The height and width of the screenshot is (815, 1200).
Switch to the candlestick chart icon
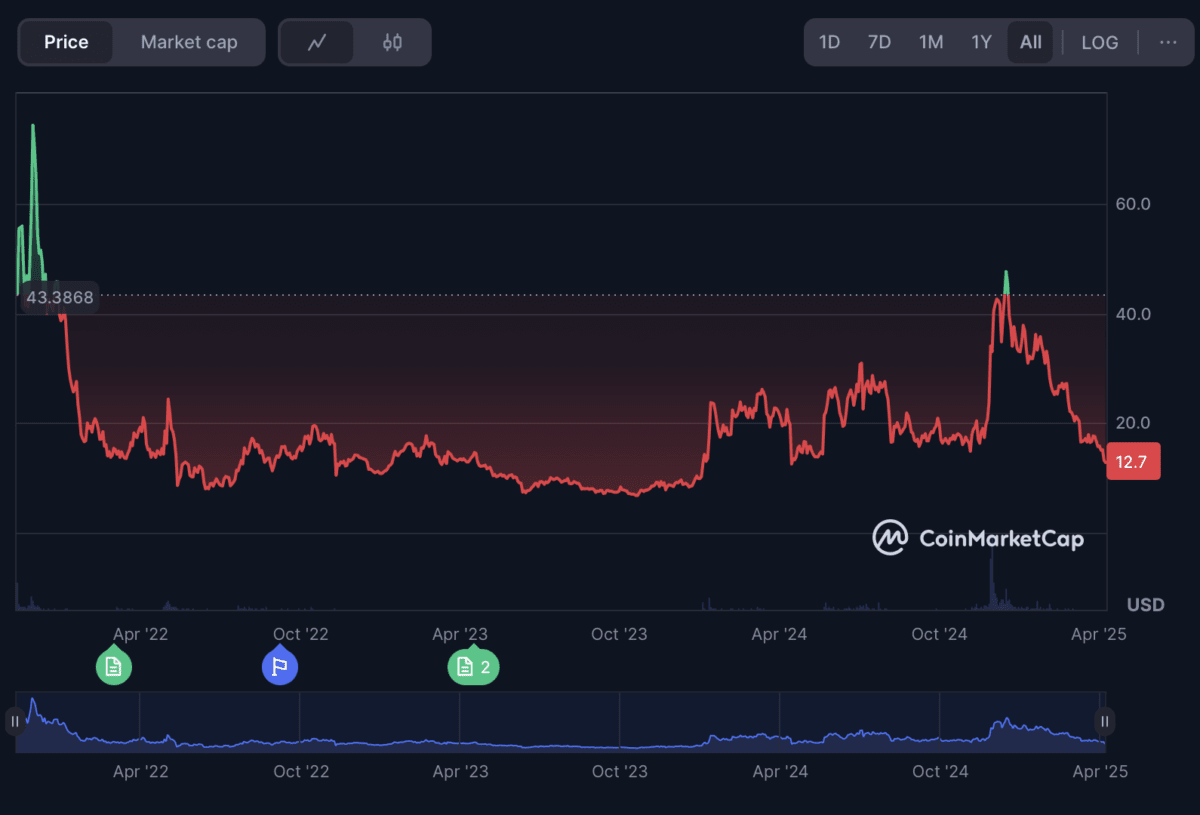[392, 42]
